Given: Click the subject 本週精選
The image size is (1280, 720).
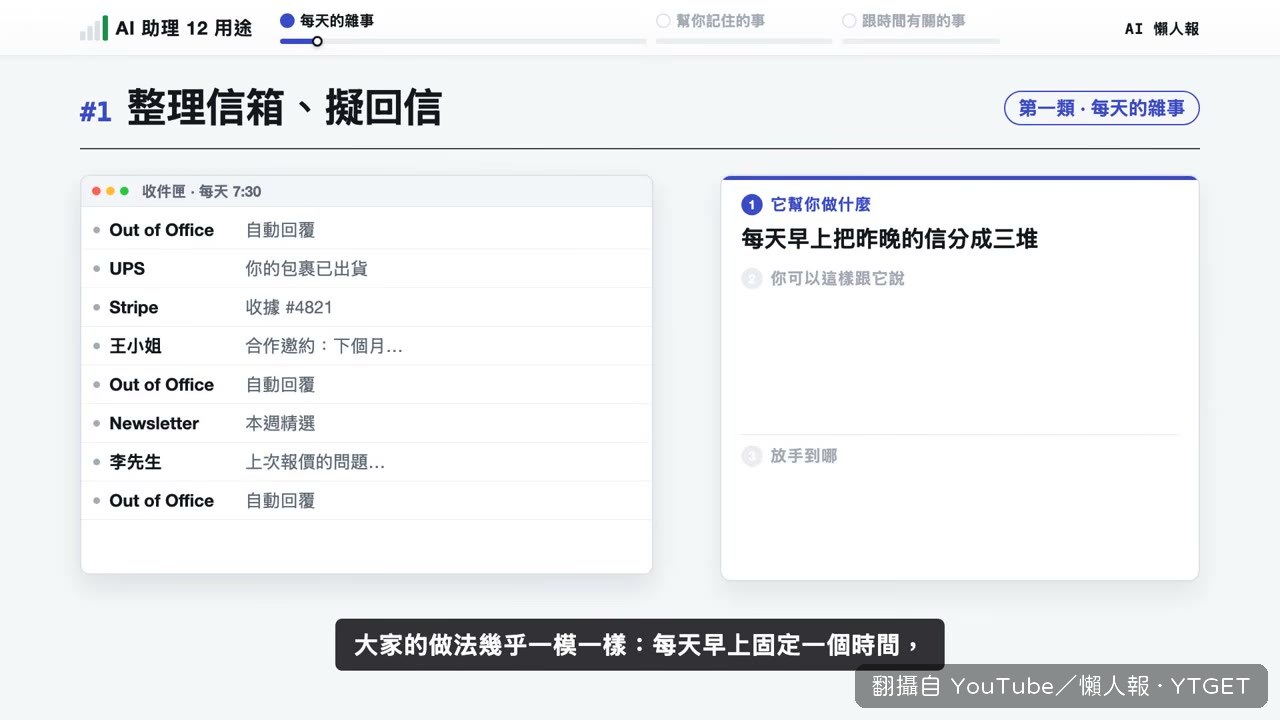Looking at the screenshot, I should 281,424.
